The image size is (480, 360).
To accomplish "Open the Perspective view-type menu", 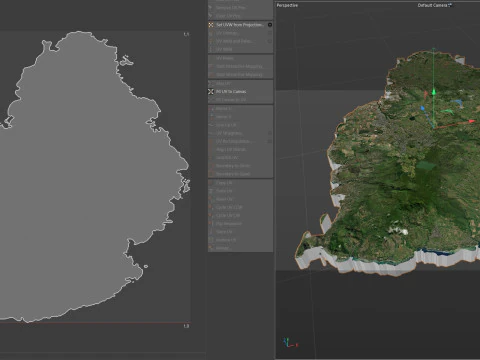I will [287, 5].
